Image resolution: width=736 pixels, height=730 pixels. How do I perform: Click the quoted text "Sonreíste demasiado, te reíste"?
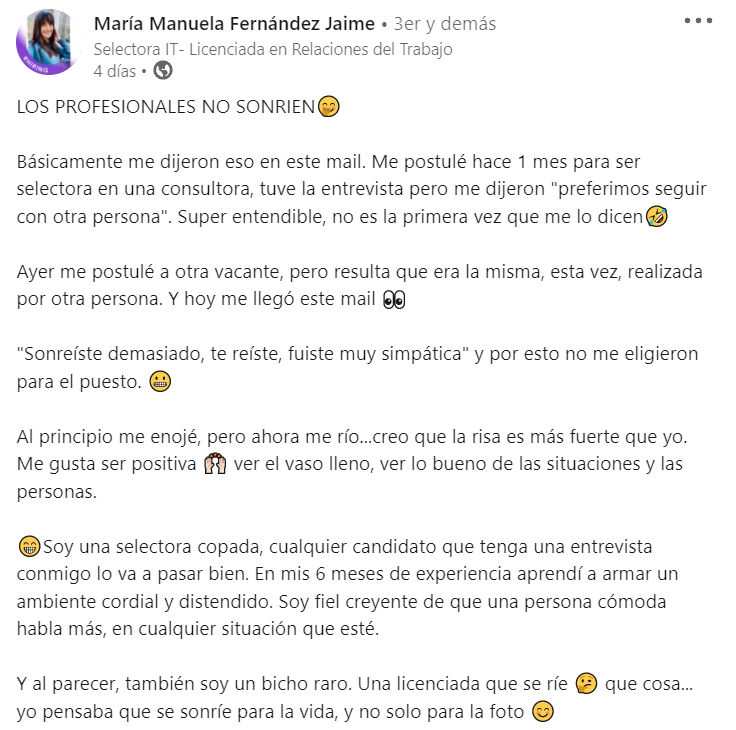(200, 354)
